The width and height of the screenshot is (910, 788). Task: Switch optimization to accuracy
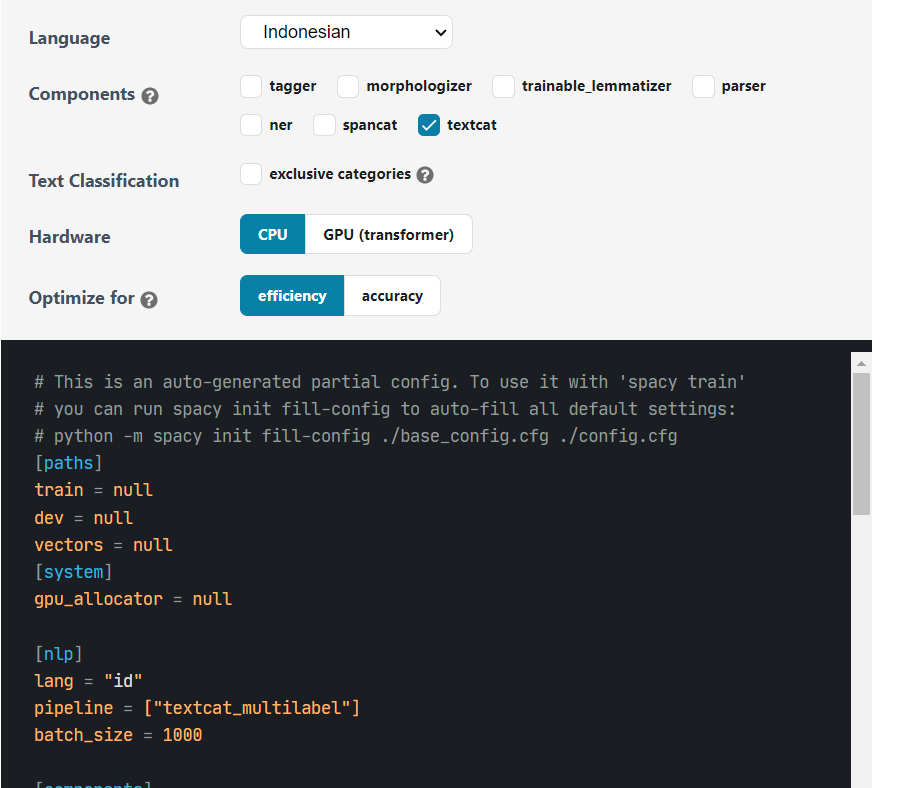click(x=392, y=296)
